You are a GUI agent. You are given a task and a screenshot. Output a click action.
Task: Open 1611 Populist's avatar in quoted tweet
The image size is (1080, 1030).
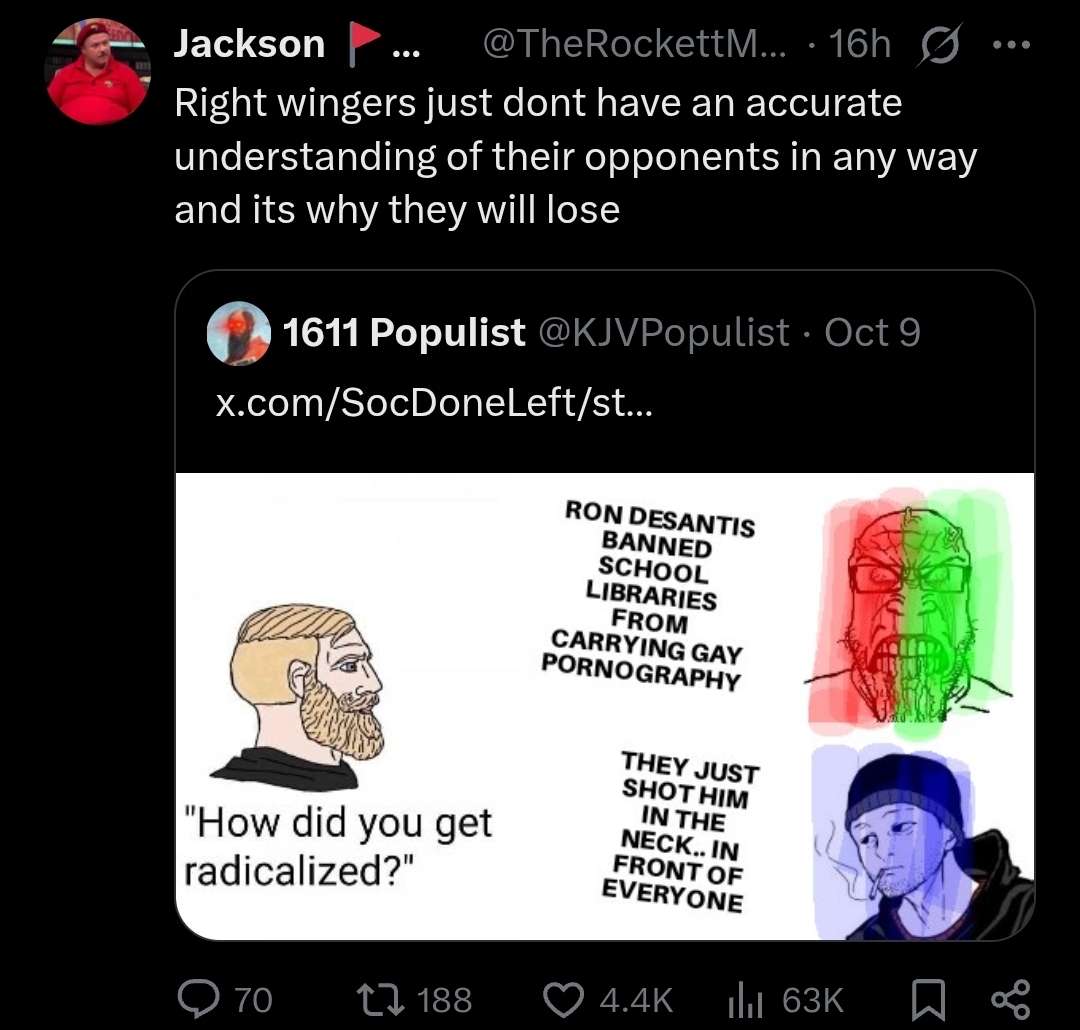[239, 333]
